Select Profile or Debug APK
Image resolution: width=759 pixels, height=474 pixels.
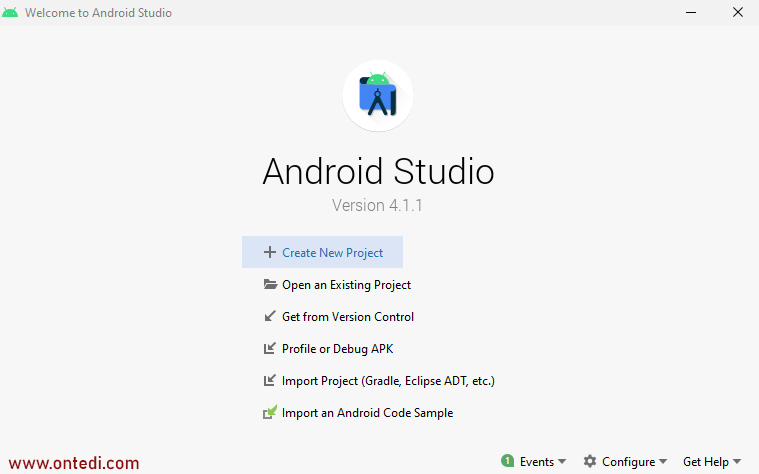coord(337,349)
